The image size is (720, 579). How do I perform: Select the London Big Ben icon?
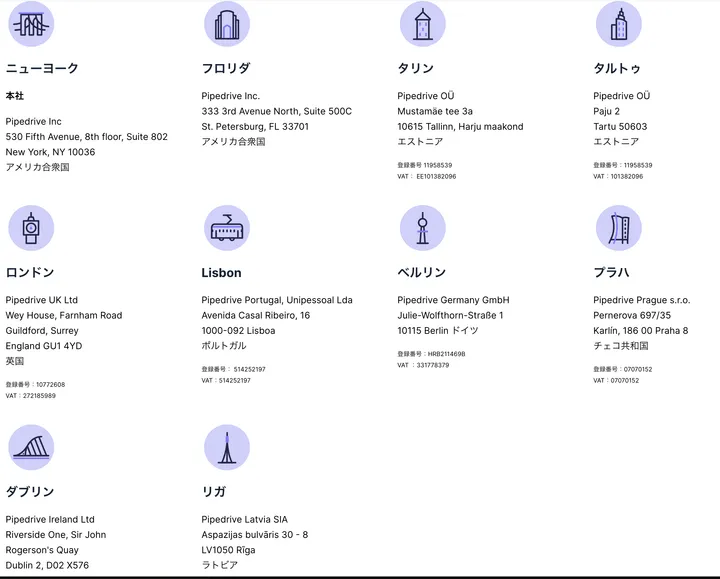point(31,228)
